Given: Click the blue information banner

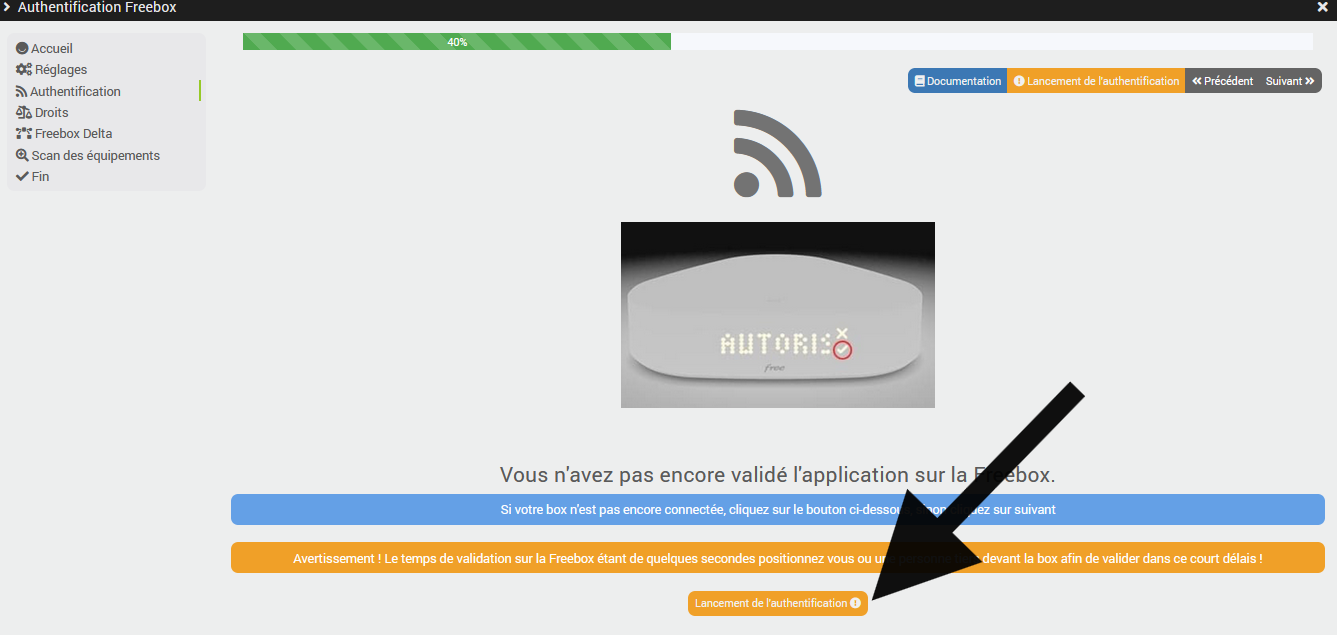Looking at the screenshot, I should tap(778, 509).
